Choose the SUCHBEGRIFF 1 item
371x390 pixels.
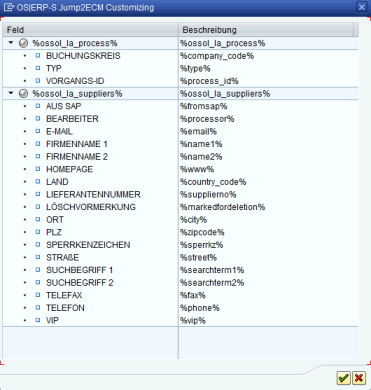[79, 270]
